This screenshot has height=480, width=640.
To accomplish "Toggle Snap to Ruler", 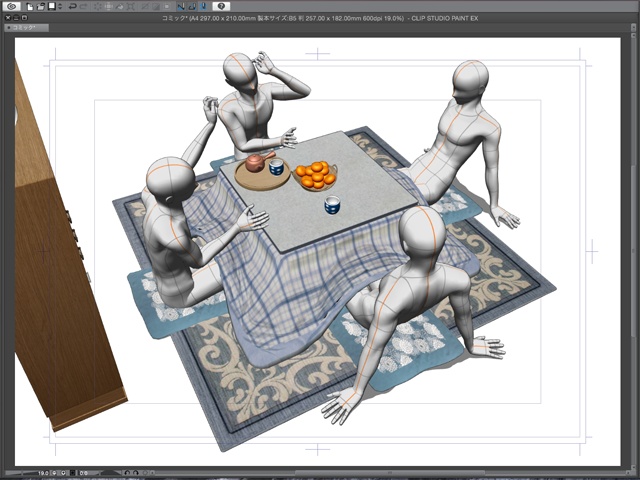I will 181,7.
